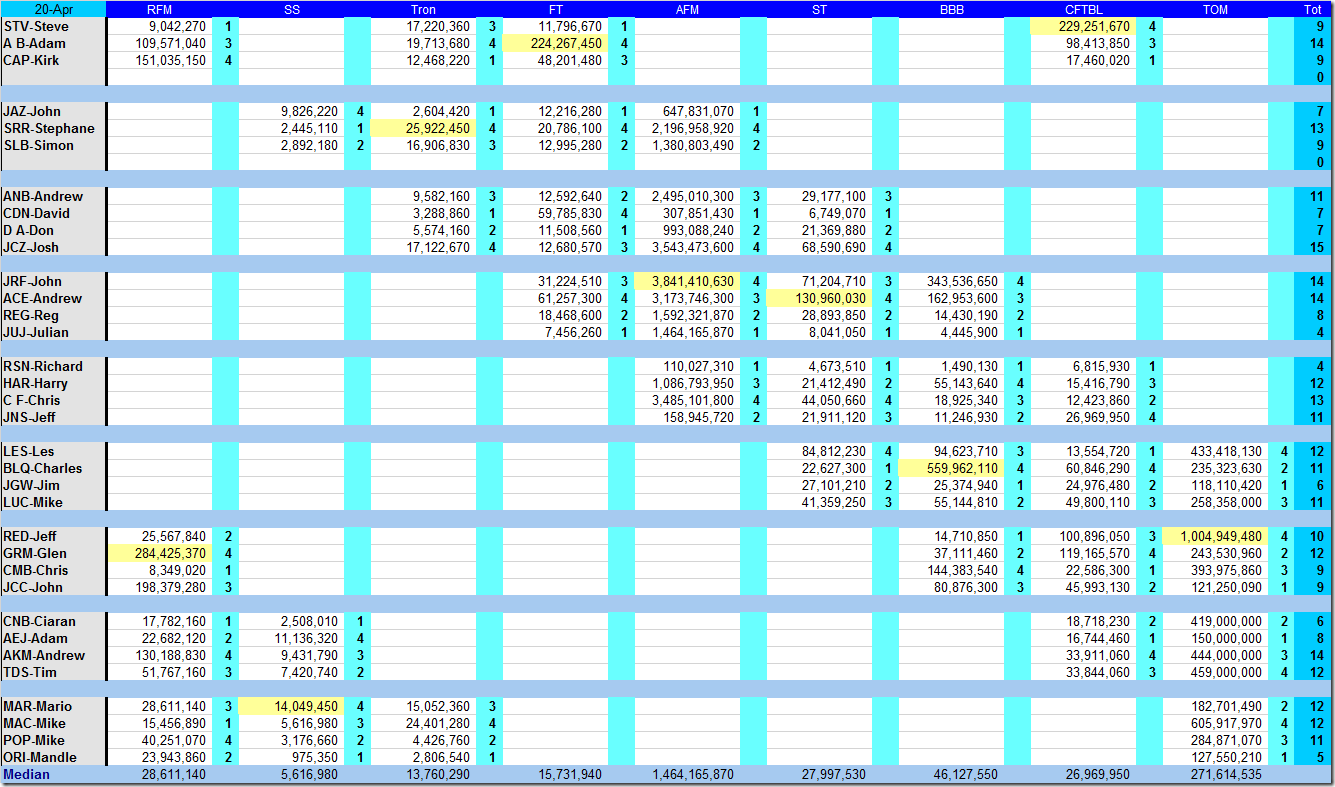This screenshot has height=787, width=1335.
Task: Click the Tron median value 13,760,290
Action: (423, 774)
